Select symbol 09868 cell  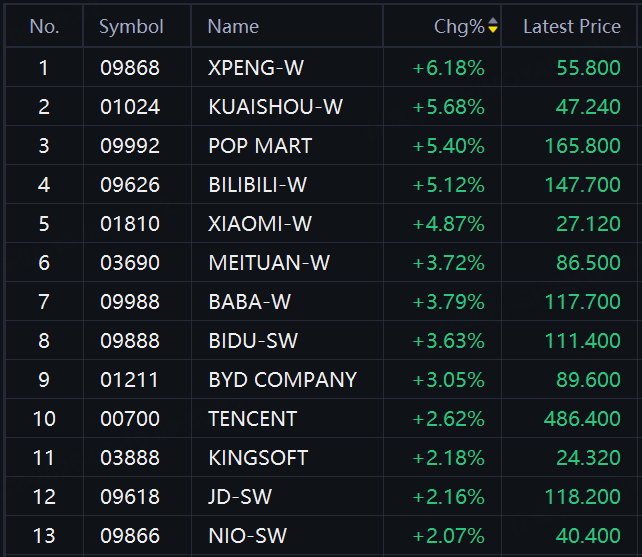coord(130,68)
